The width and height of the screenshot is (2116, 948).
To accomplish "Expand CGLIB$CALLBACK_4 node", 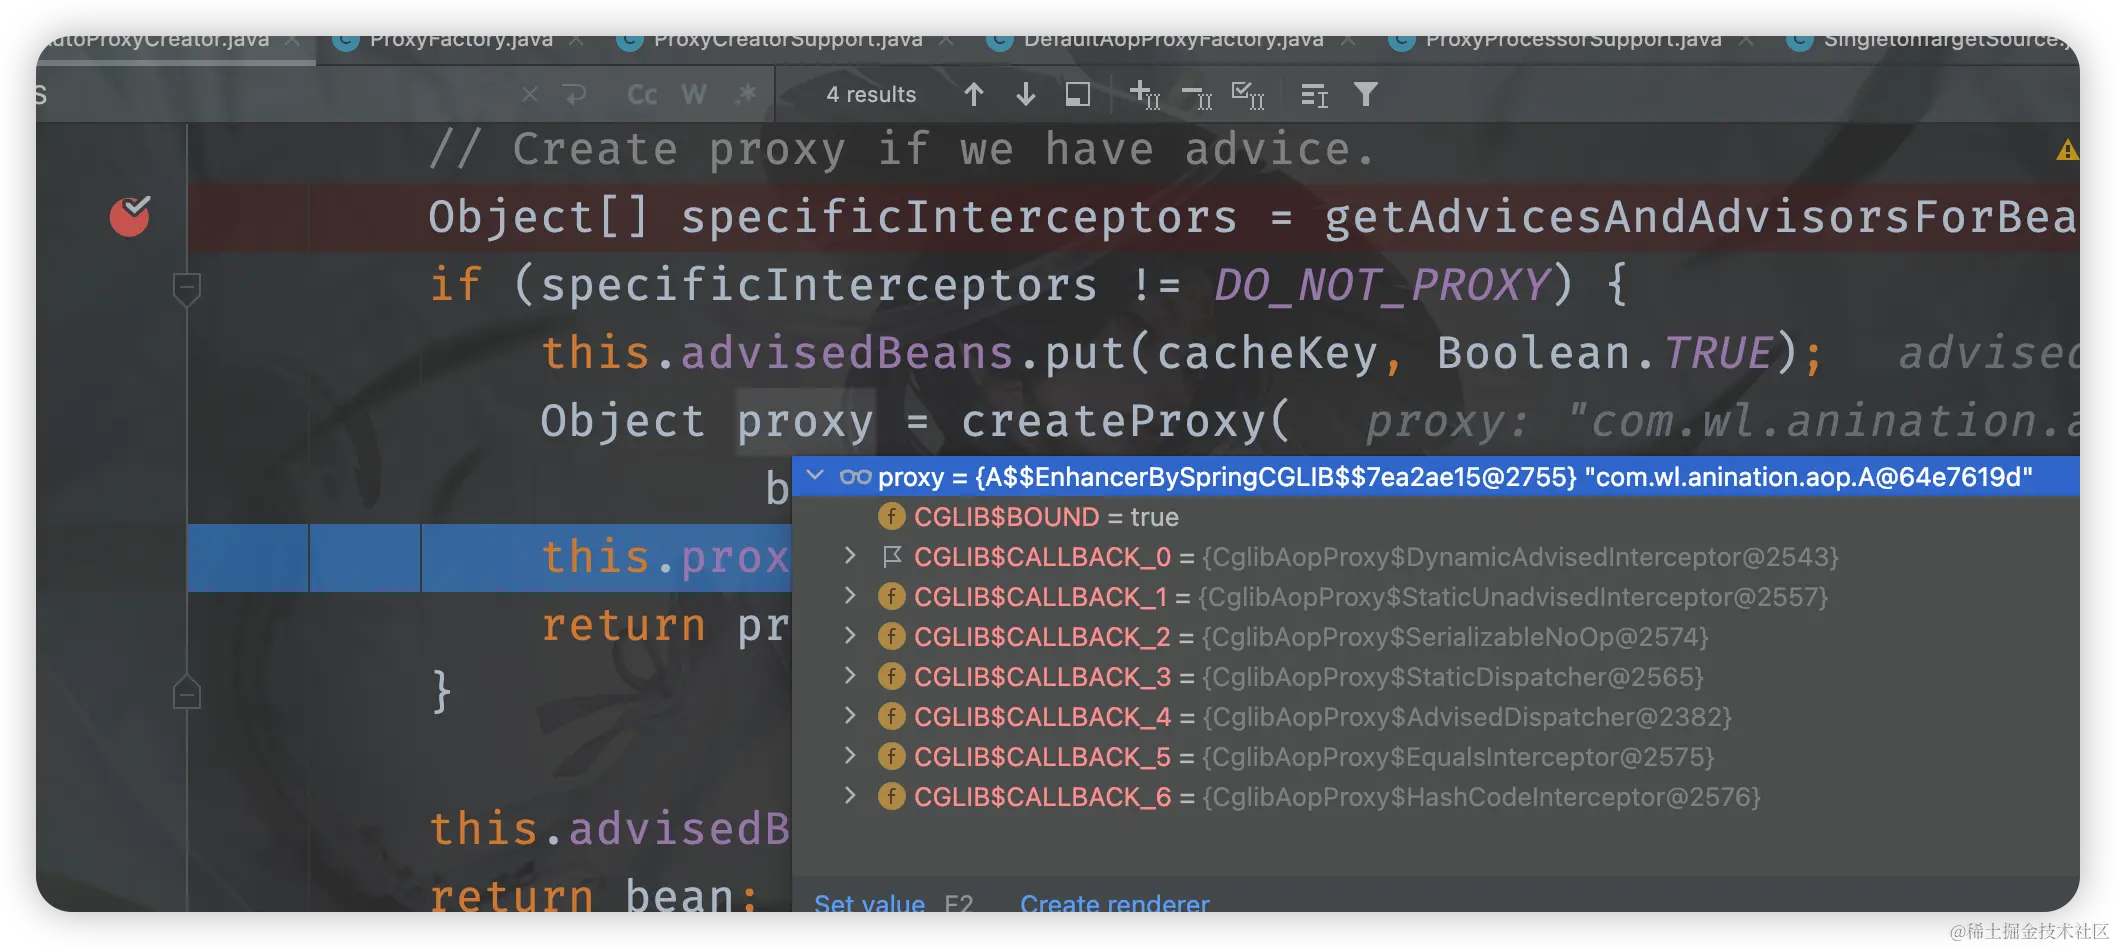I will (x=850, y=716).
